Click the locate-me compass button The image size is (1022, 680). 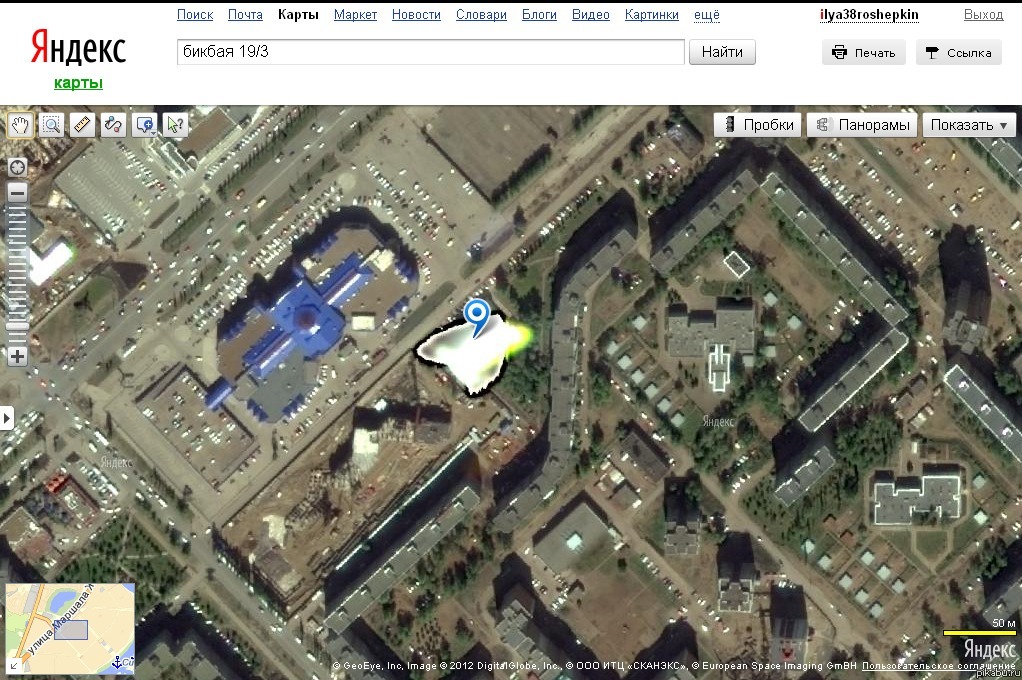point(17,166)
